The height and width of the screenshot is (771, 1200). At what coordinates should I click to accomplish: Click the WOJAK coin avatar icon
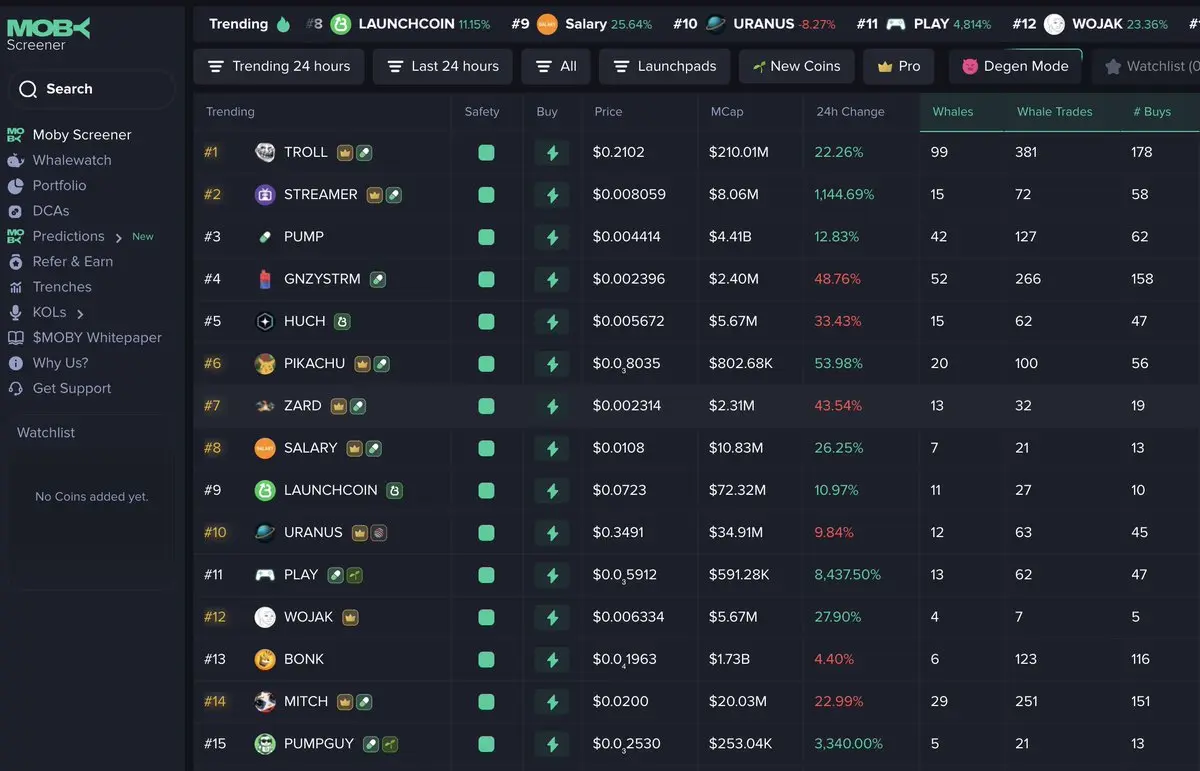click(x=265, y=617)
